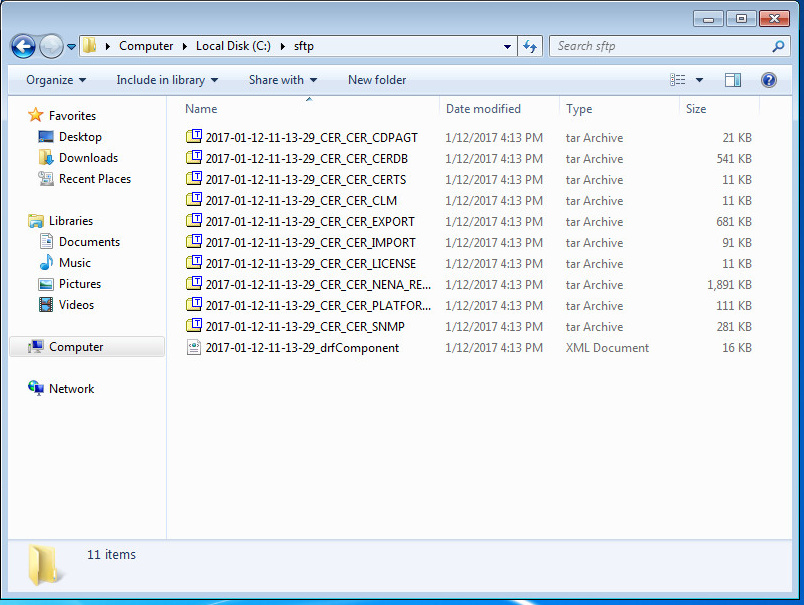The height and width of the screenshot is (605, 804).
Task: Refresh the sftp folder view
Action: click(x=530, y=47)
